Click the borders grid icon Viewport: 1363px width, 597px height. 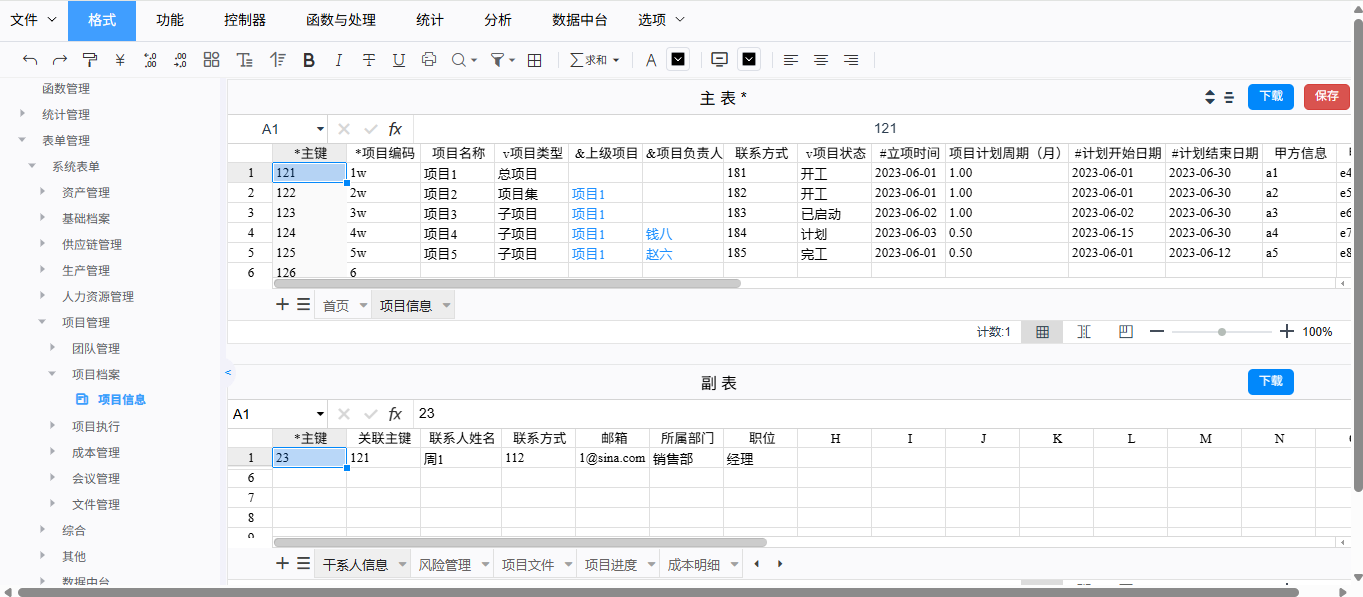tap(535, 60)
